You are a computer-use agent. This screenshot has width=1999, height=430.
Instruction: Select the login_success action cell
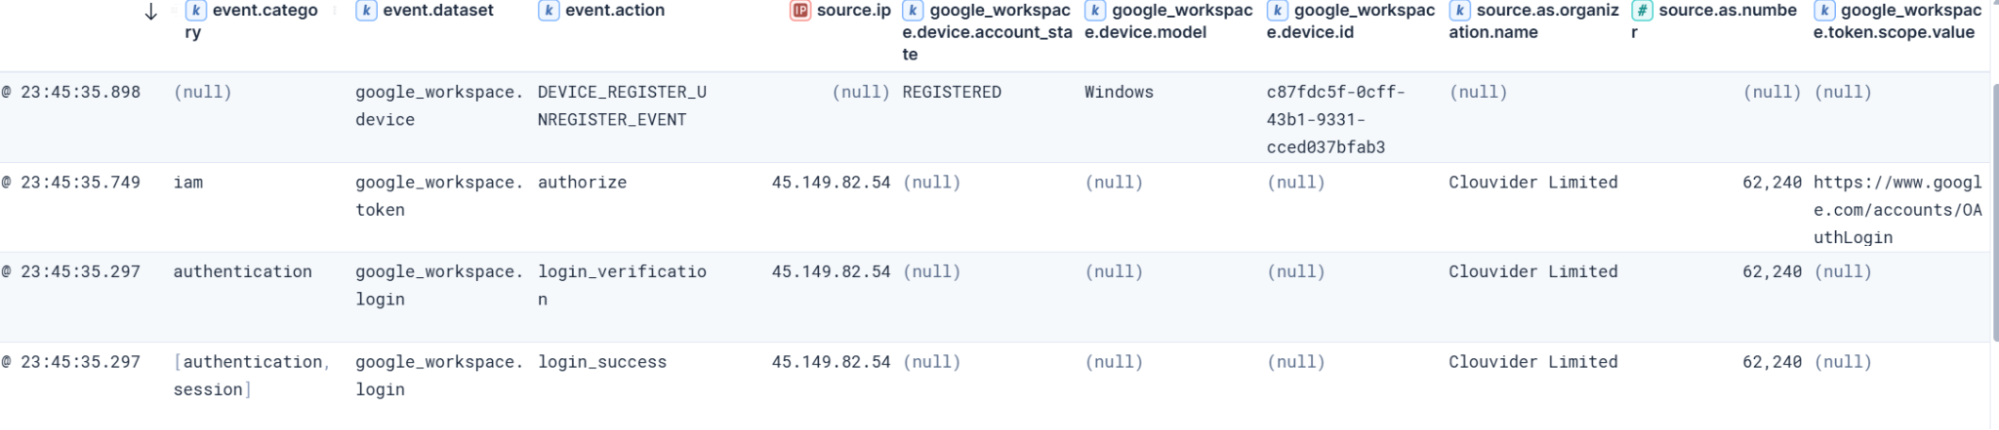click(602, 362)
